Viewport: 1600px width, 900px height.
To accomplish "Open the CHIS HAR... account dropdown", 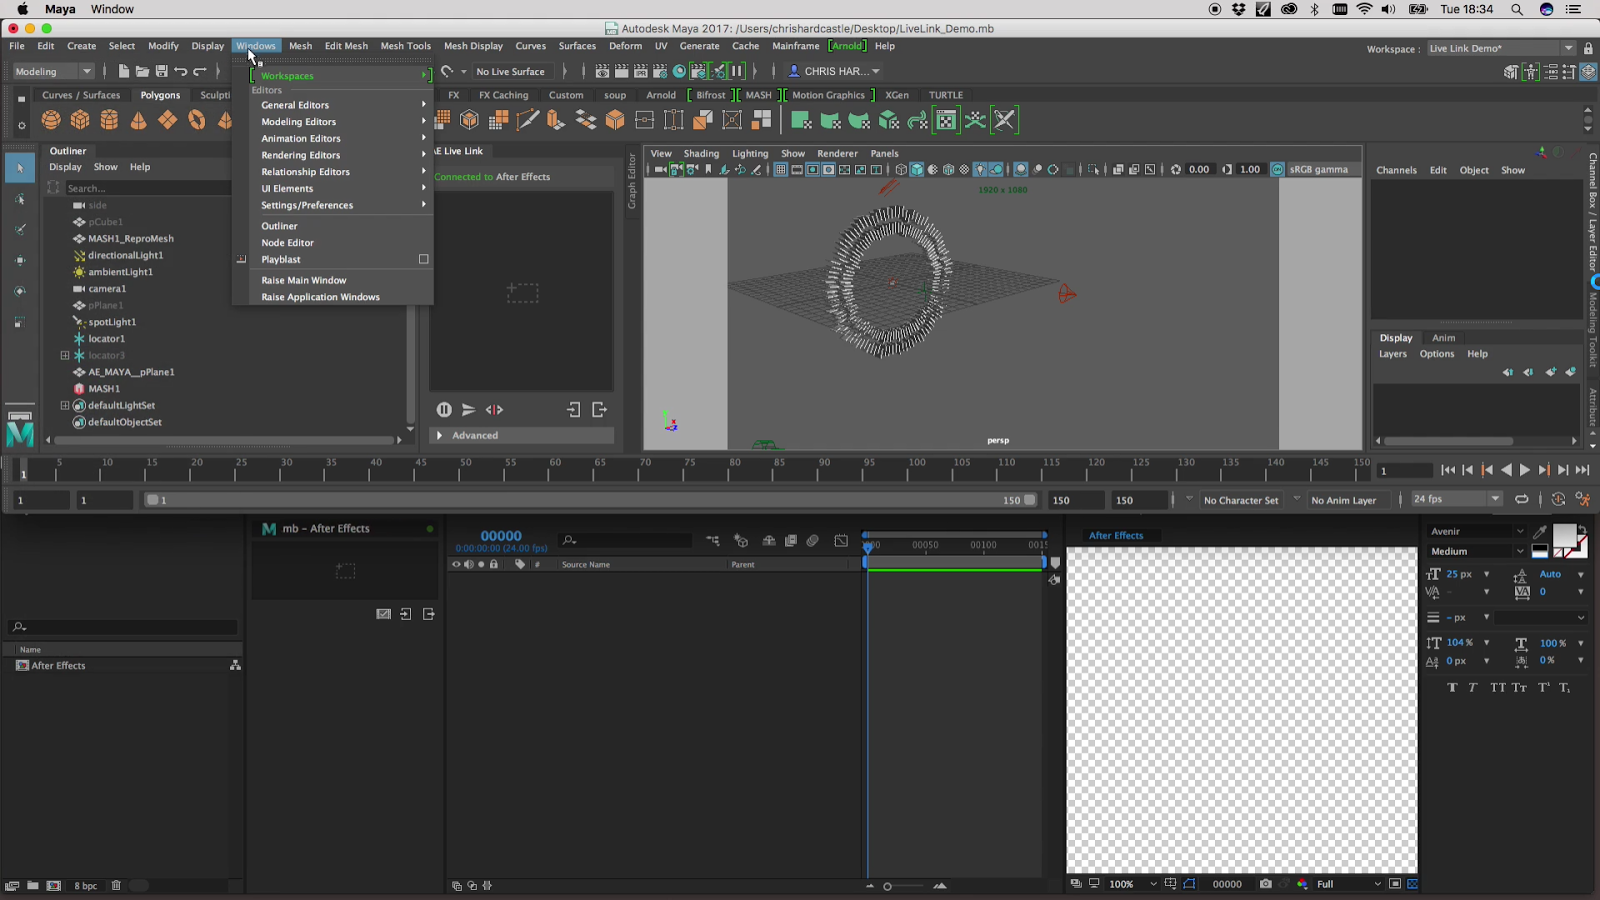I will coord(833,71).
